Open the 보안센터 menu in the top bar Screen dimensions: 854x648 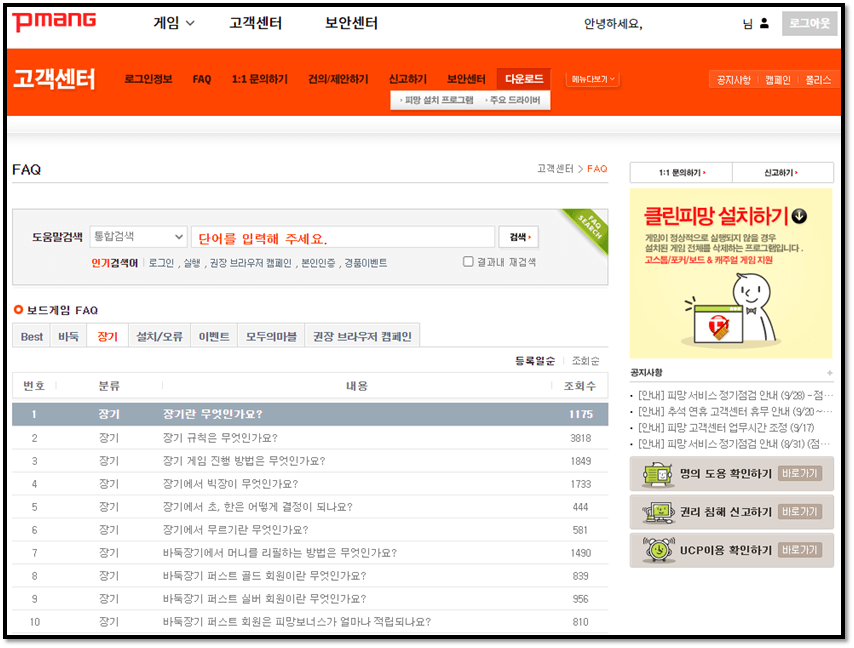pyautogui.click(x=349, y=22)
